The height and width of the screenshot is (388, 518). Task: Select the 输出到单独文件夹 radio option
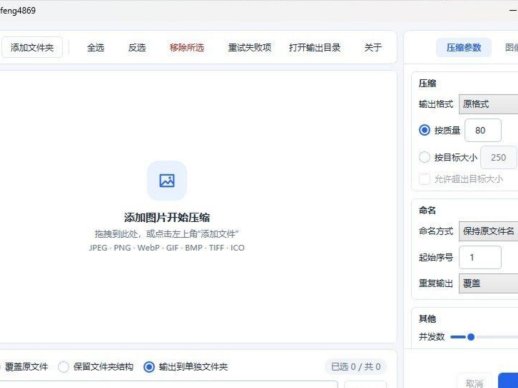(x=149, y=367)
